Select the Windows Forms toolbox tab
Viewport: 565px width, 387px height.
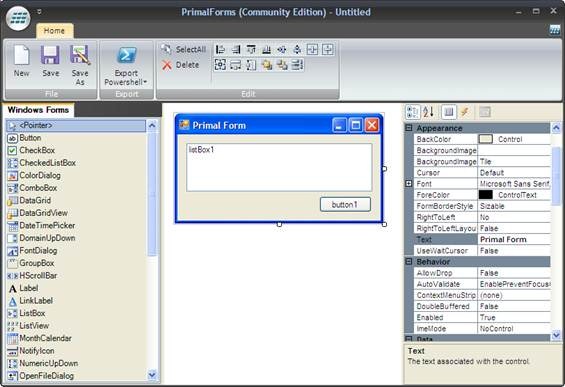(38, 110)
